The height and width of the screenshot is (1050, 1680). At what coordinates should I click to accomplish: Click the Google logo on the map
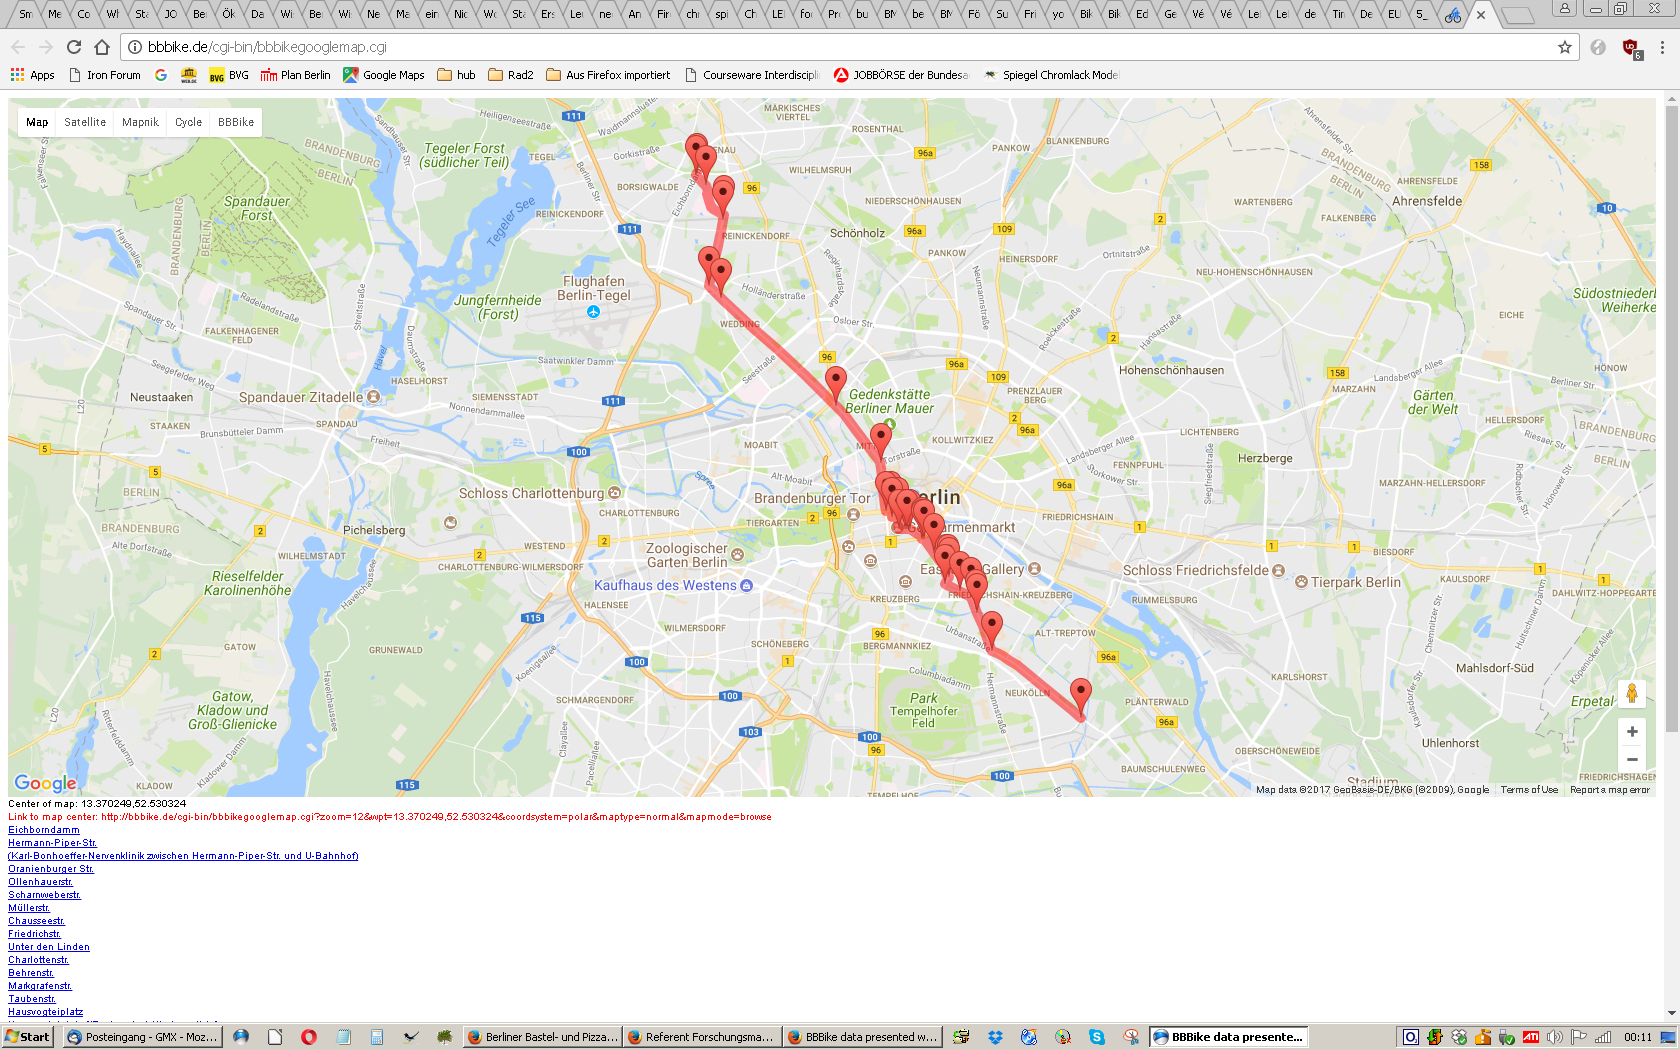pos(45,783)
